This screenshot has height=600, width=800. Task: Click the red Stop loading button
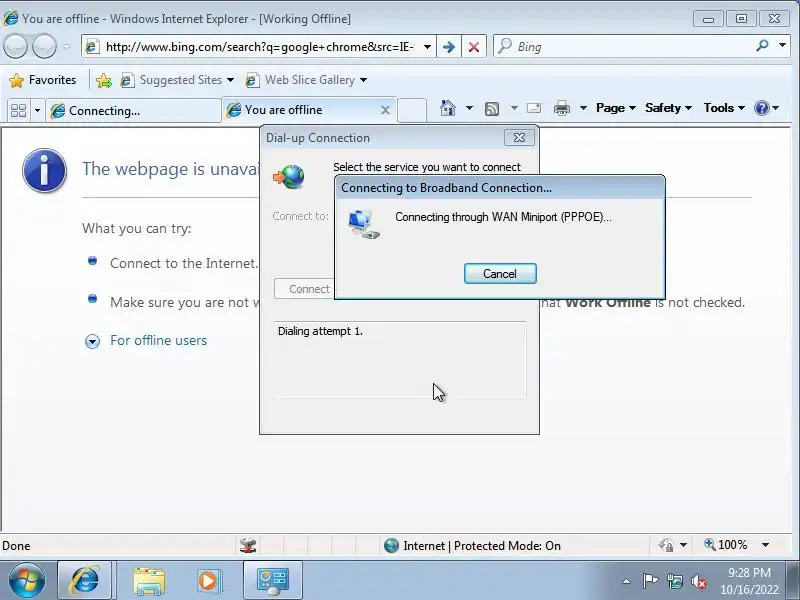474,47
